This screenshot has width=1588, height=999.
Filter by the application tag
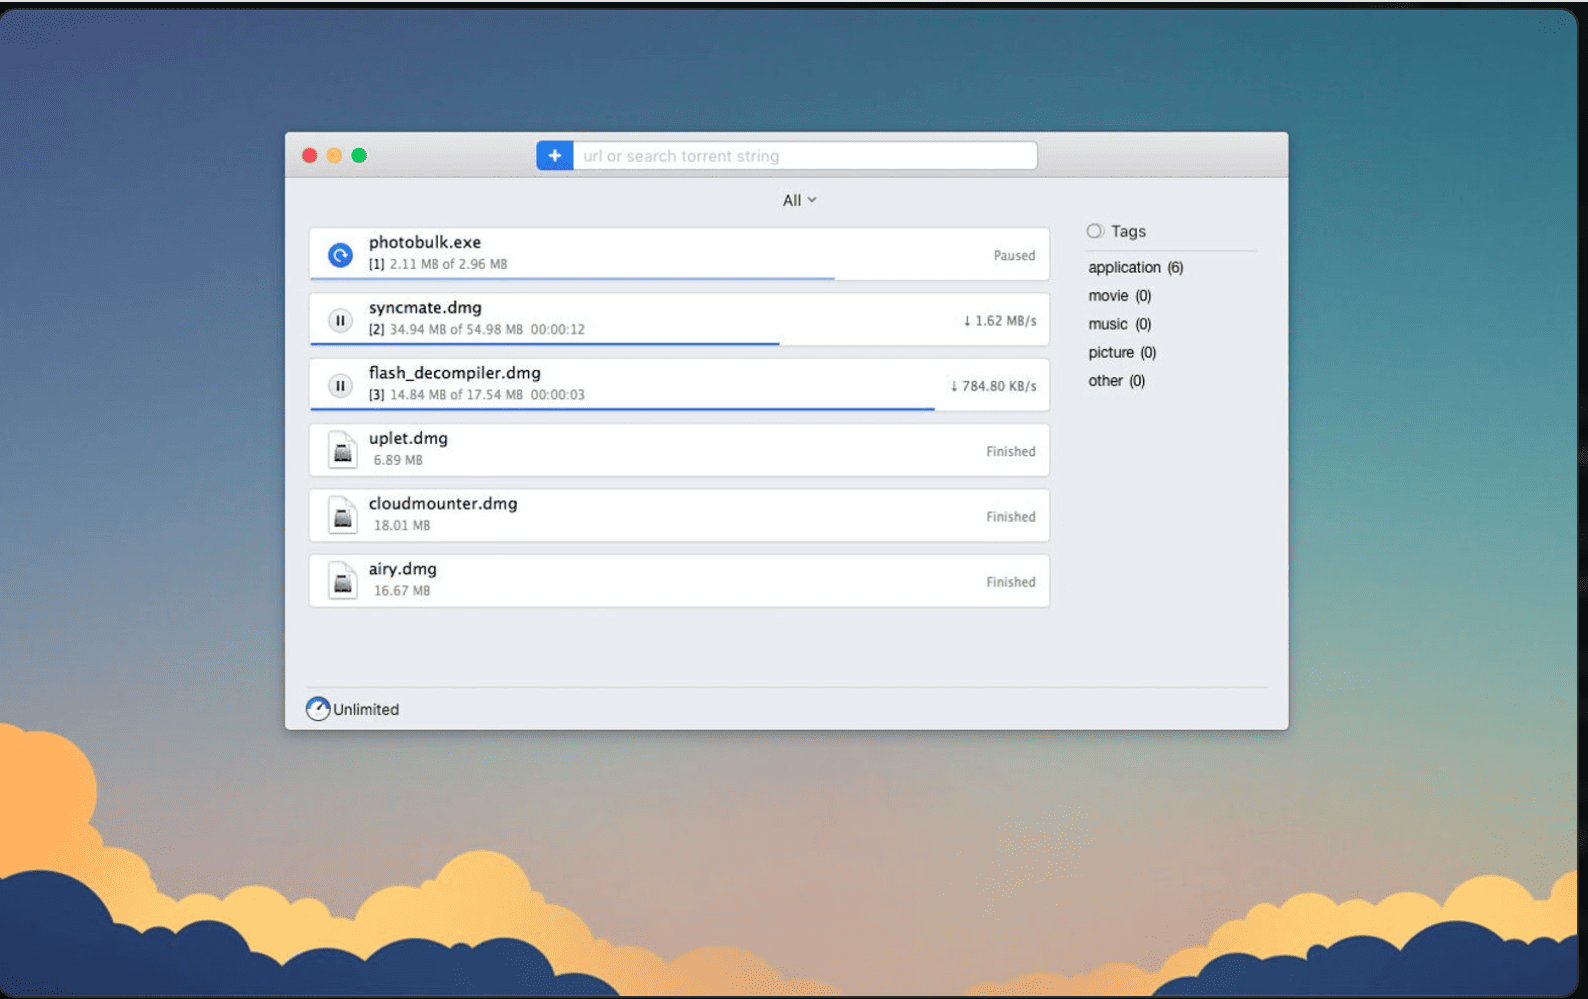(1136, 267)
